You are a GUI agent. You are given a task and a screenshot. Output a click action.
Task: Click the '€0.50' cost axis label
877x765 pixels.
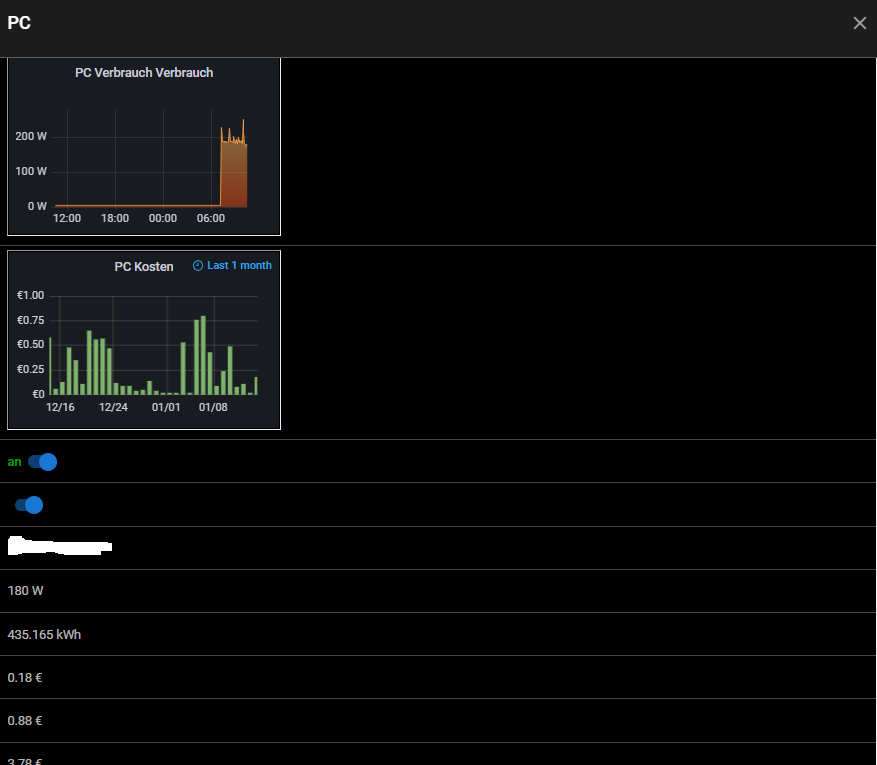point(31,344)
